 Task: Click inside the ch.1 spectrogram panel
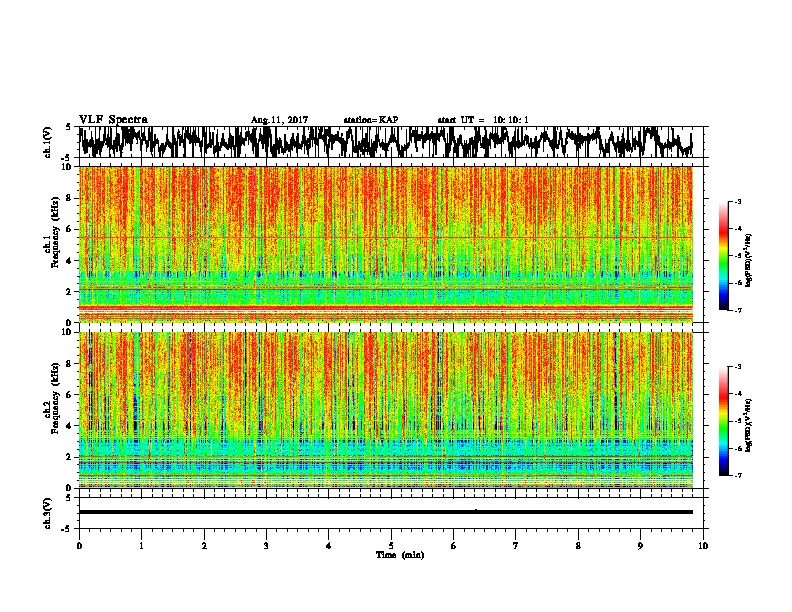tap(386, 244)
